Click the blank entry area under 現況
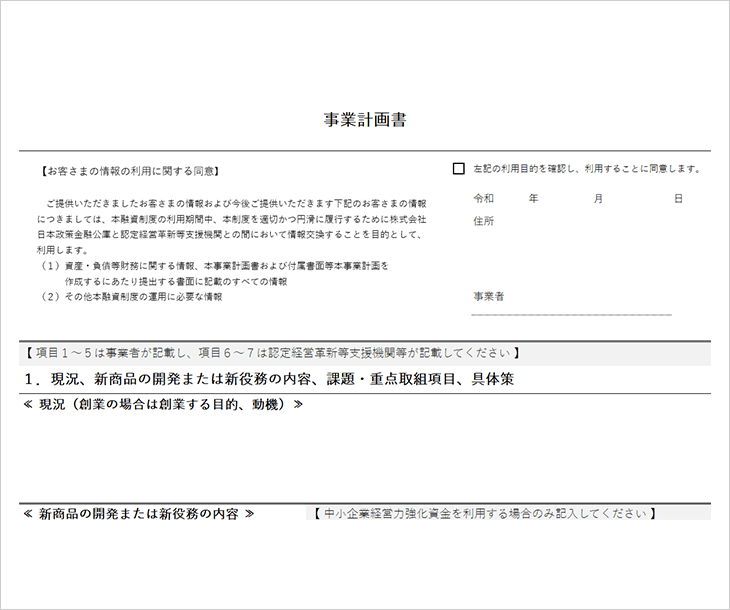The image size is (730, 610). pyautogui.click(x=365, y=455)
